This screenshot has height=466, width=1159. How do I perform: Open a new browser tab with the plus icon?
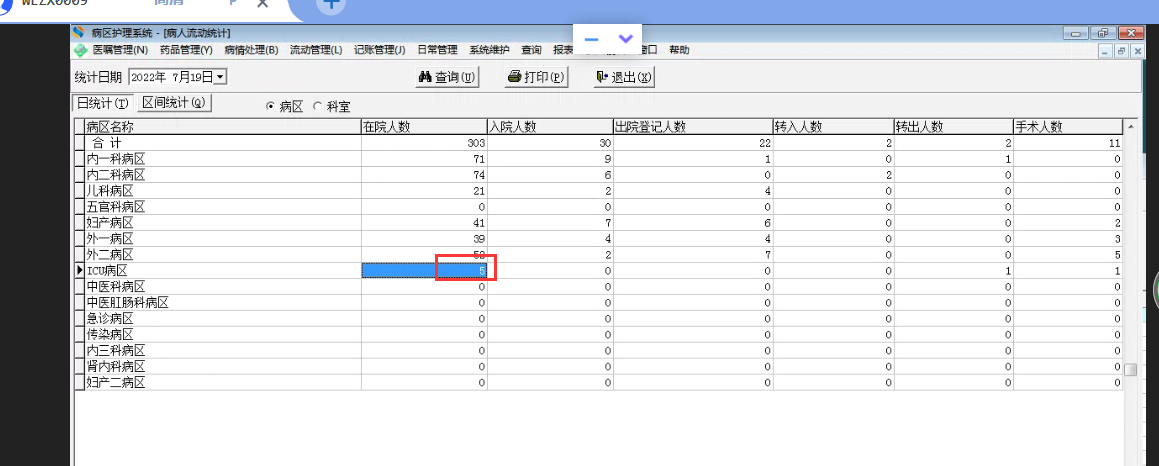(x=332, y=4)
